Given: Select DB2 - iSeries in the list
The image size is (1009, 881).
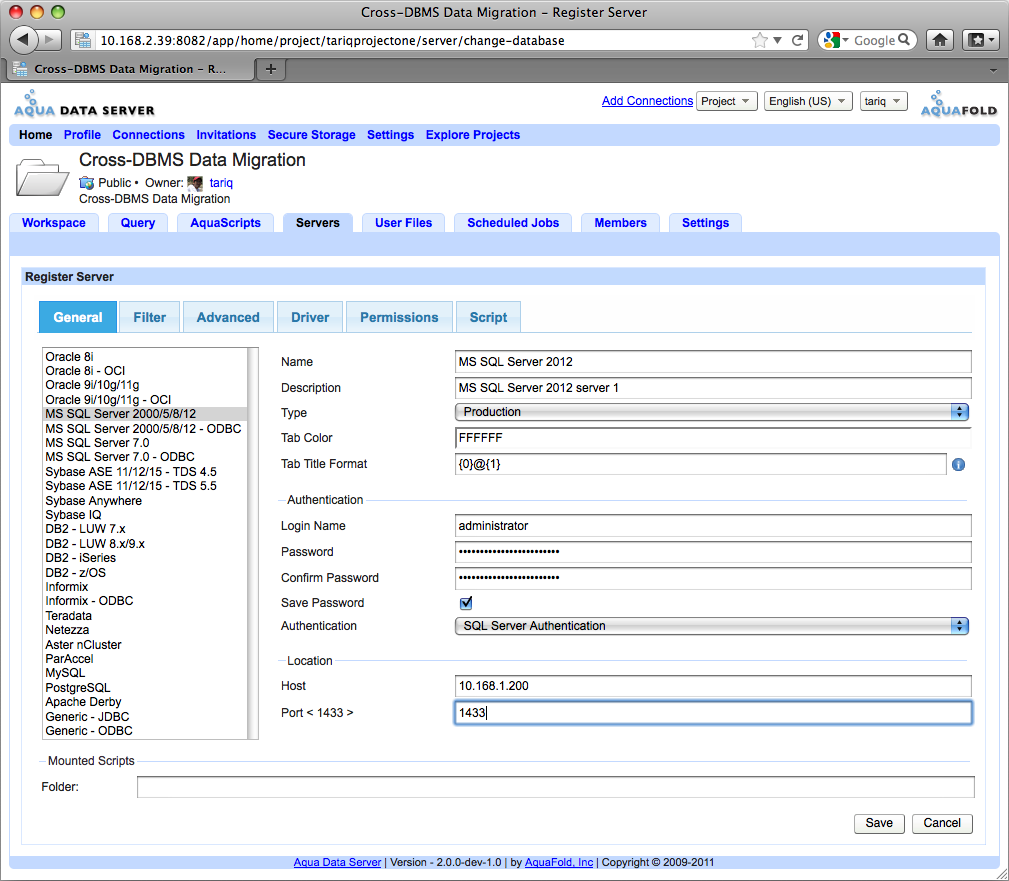Looking at the screenshot, I should [x=145, y=558].
